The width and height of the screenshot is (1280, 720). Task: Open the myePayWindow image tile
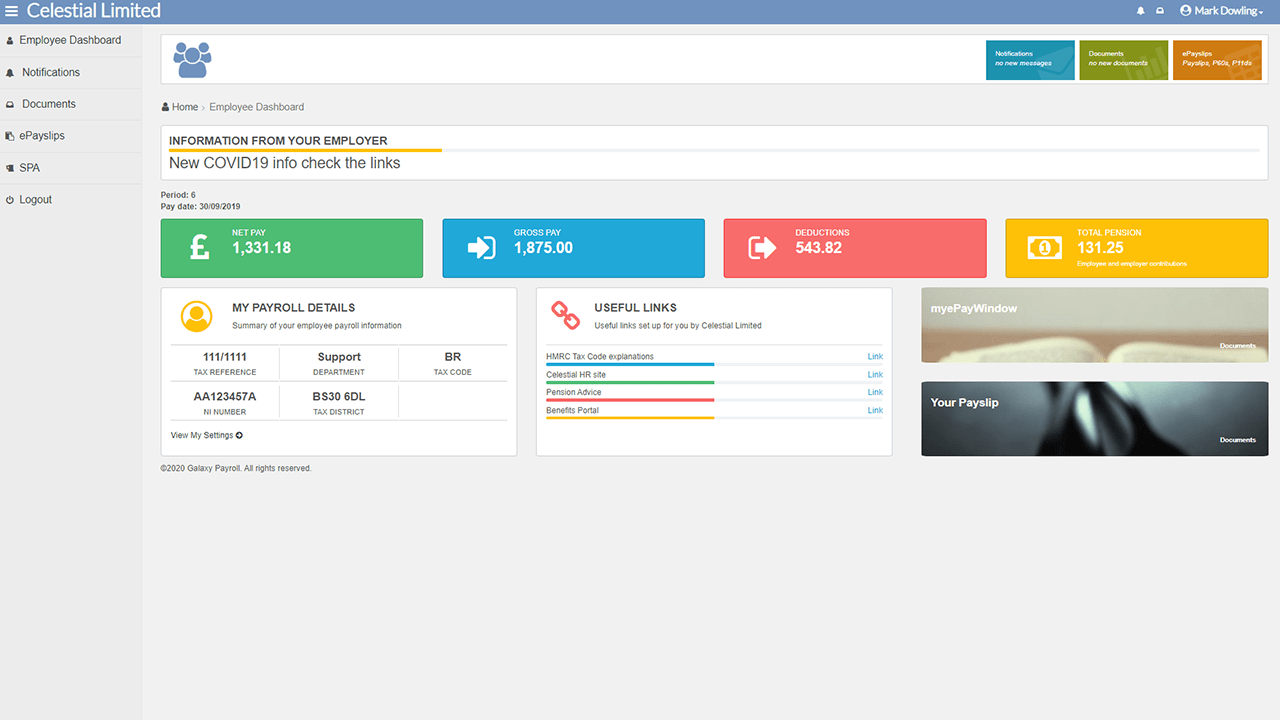[x=1094, y=325]
